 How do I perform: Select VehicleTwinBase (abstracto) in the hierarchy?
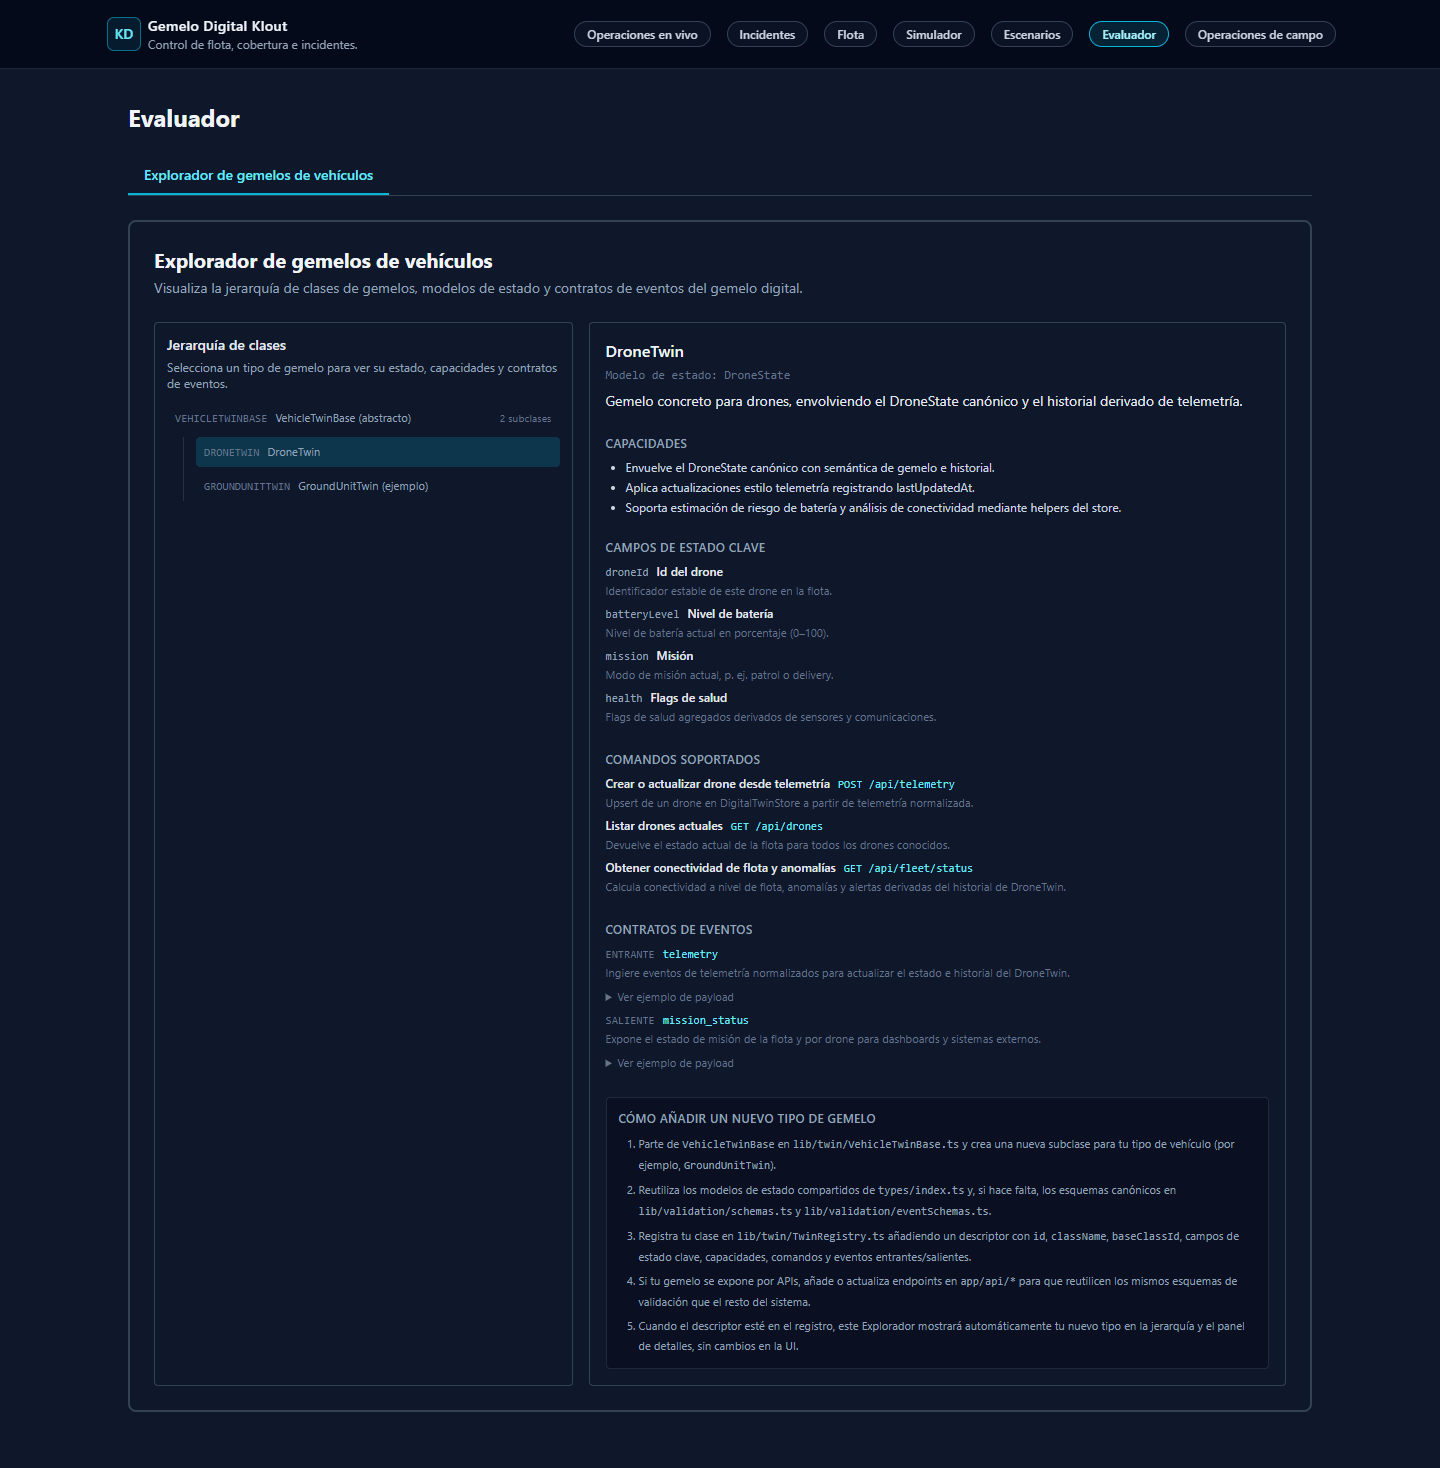363,419
